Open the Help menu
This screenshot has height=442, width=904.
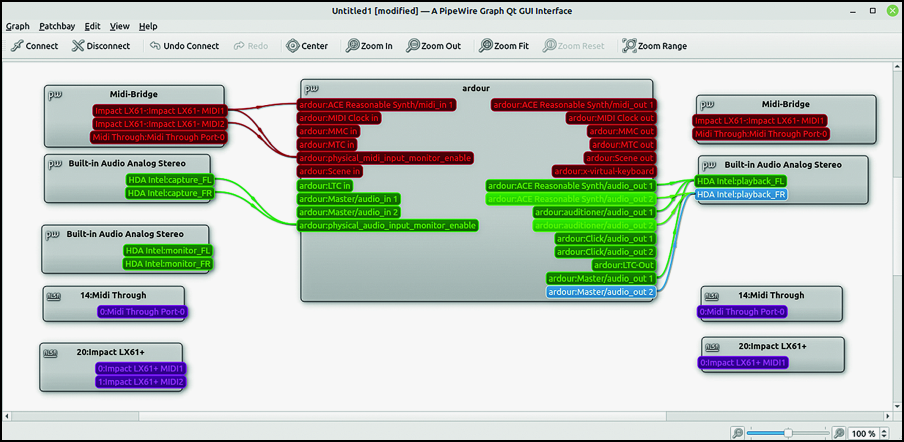point(148,27)
